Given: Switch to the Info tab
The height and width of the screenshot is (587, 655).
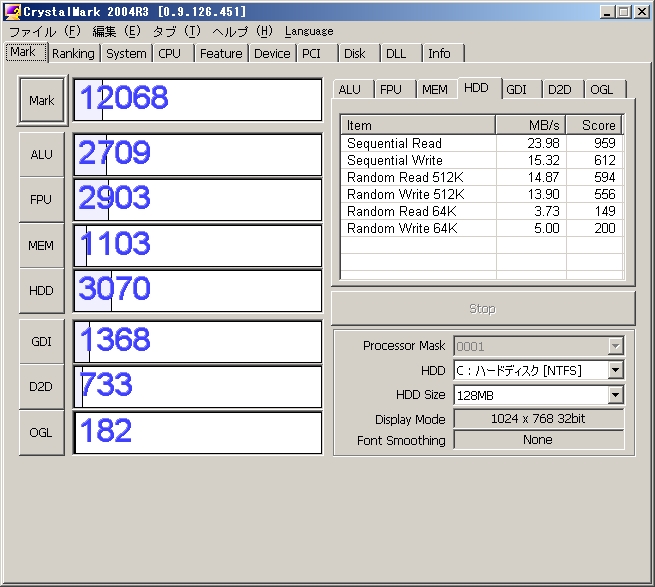Looking at the screenshot, I should pos(443,53).
